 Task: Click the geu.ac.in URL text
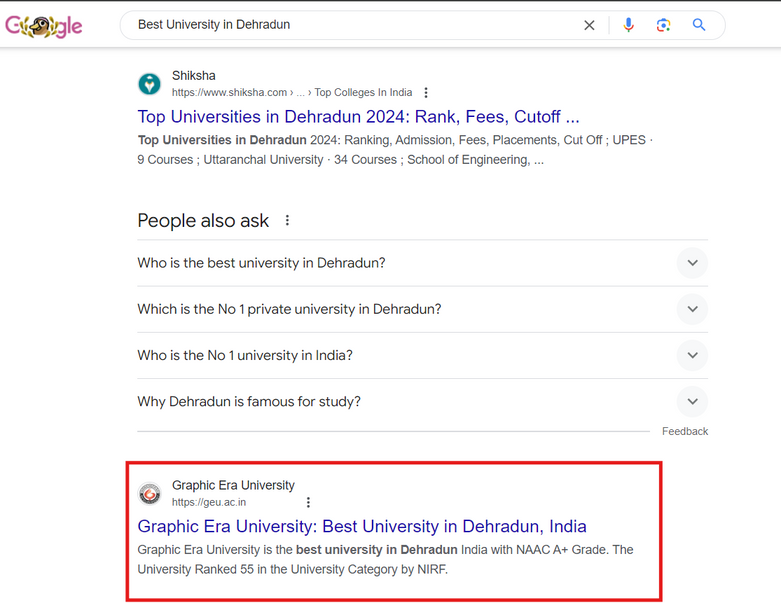click(x=209, y=502)
